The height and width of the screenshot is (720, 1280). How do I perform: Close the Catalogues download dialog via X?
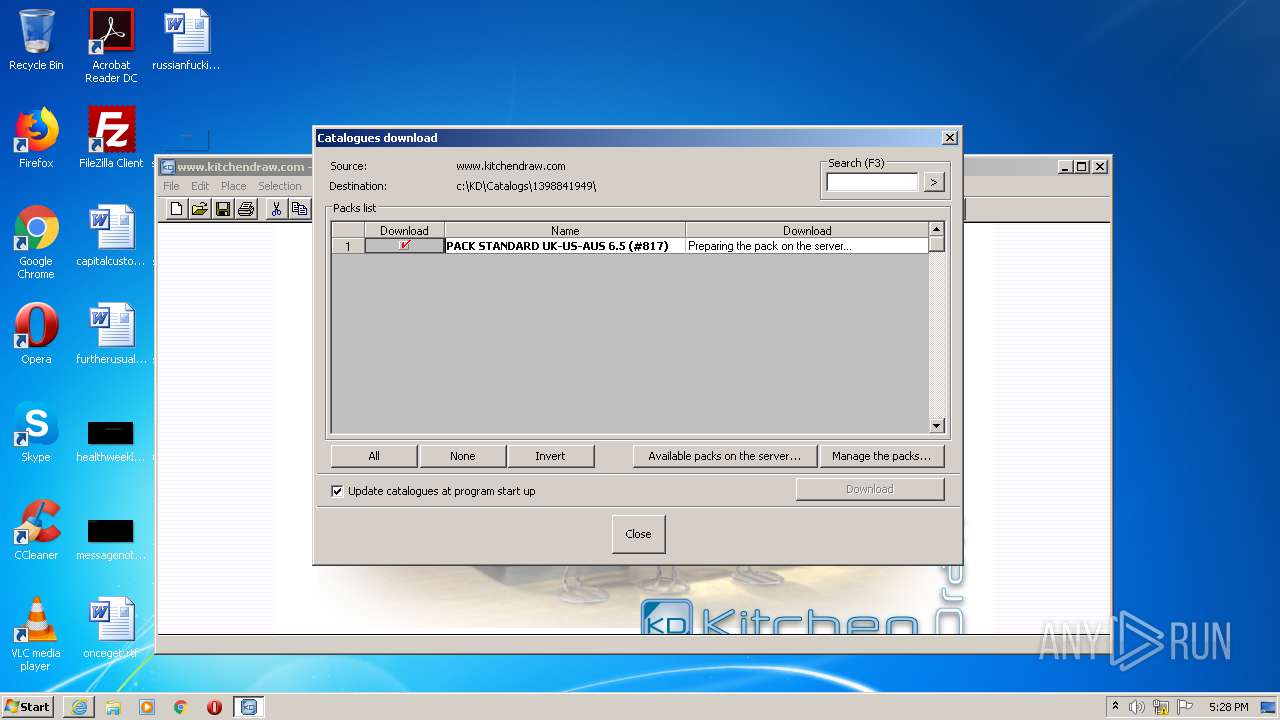tap(950, 138)
